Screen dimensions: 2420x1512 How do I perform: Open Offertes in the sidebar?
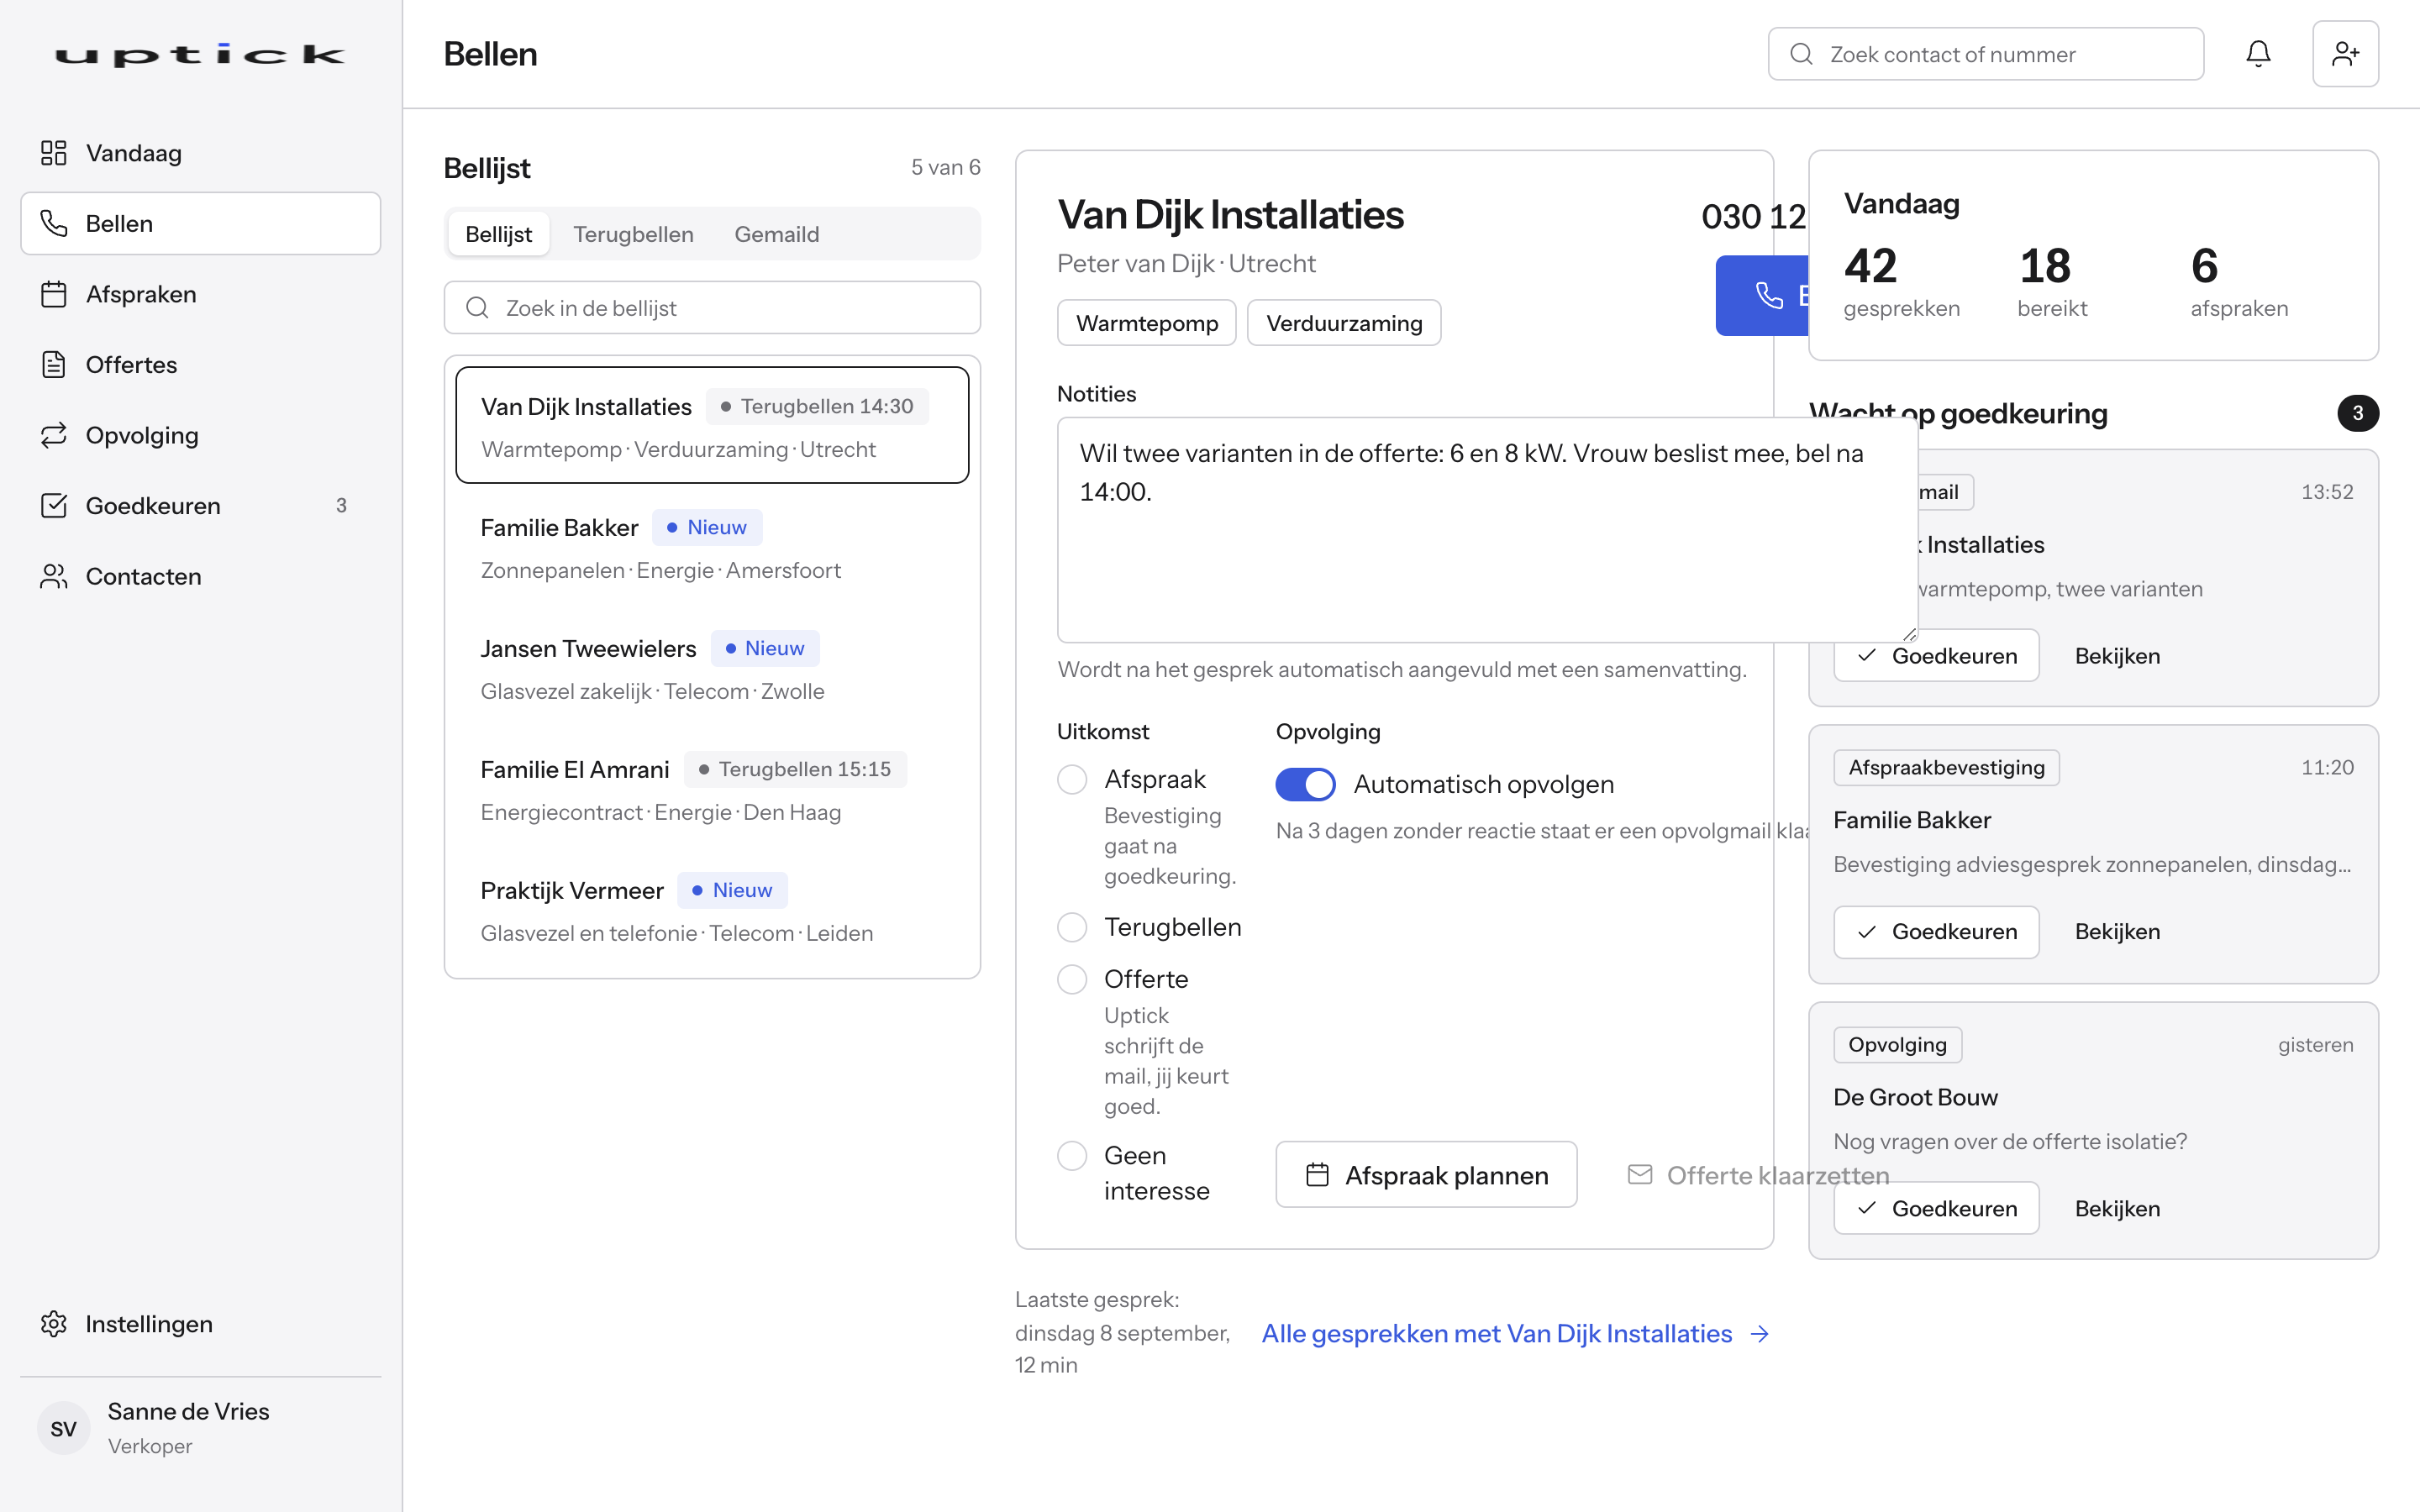[200, 365]
